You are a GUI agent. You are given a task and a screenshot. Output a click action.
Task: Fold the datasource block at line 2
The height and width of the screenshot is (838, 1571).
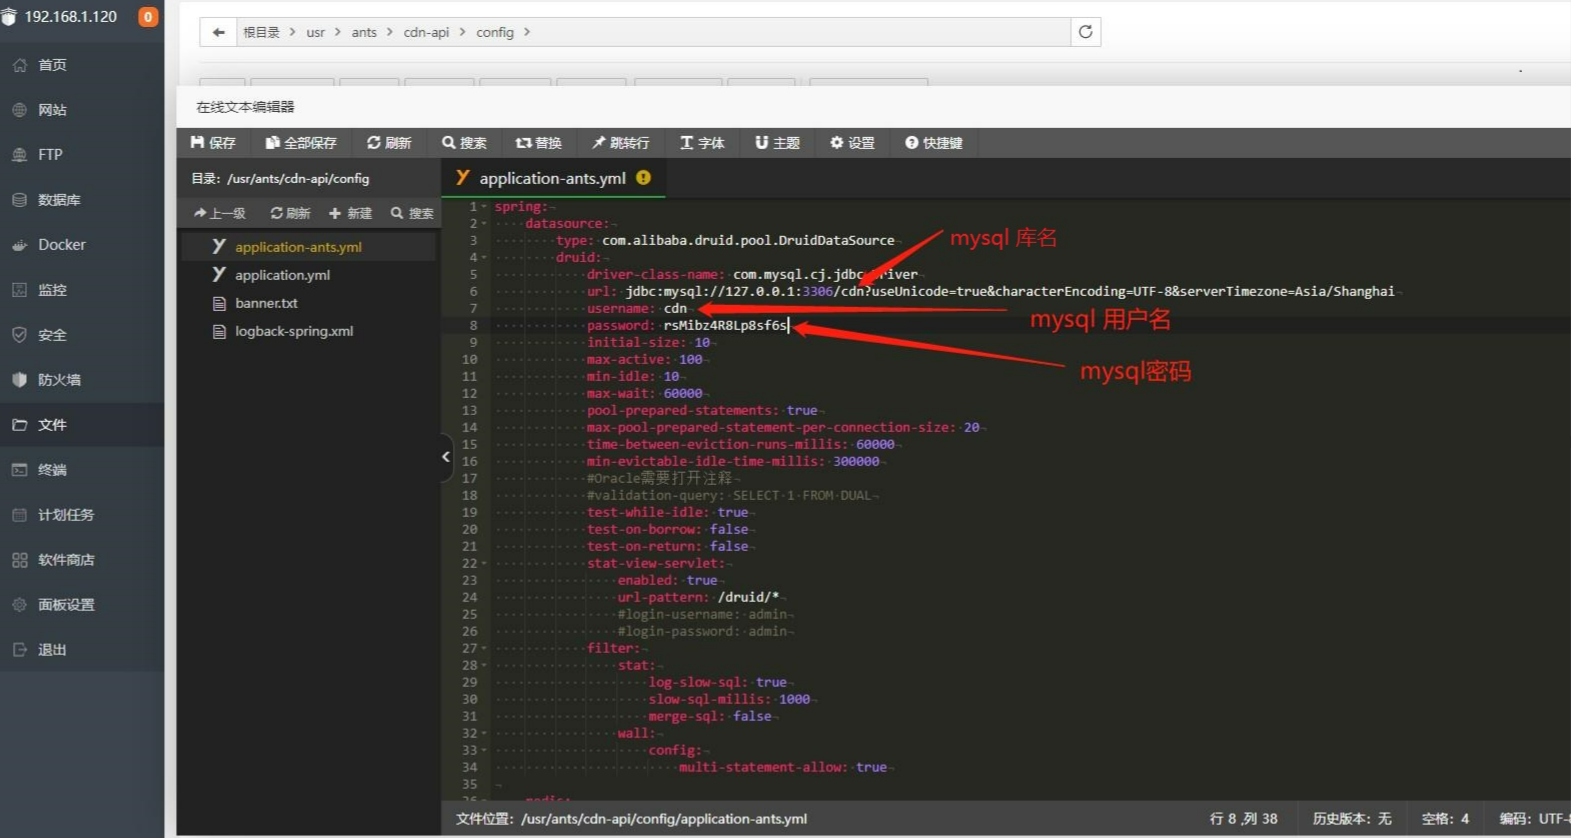[x=485, y=223]
